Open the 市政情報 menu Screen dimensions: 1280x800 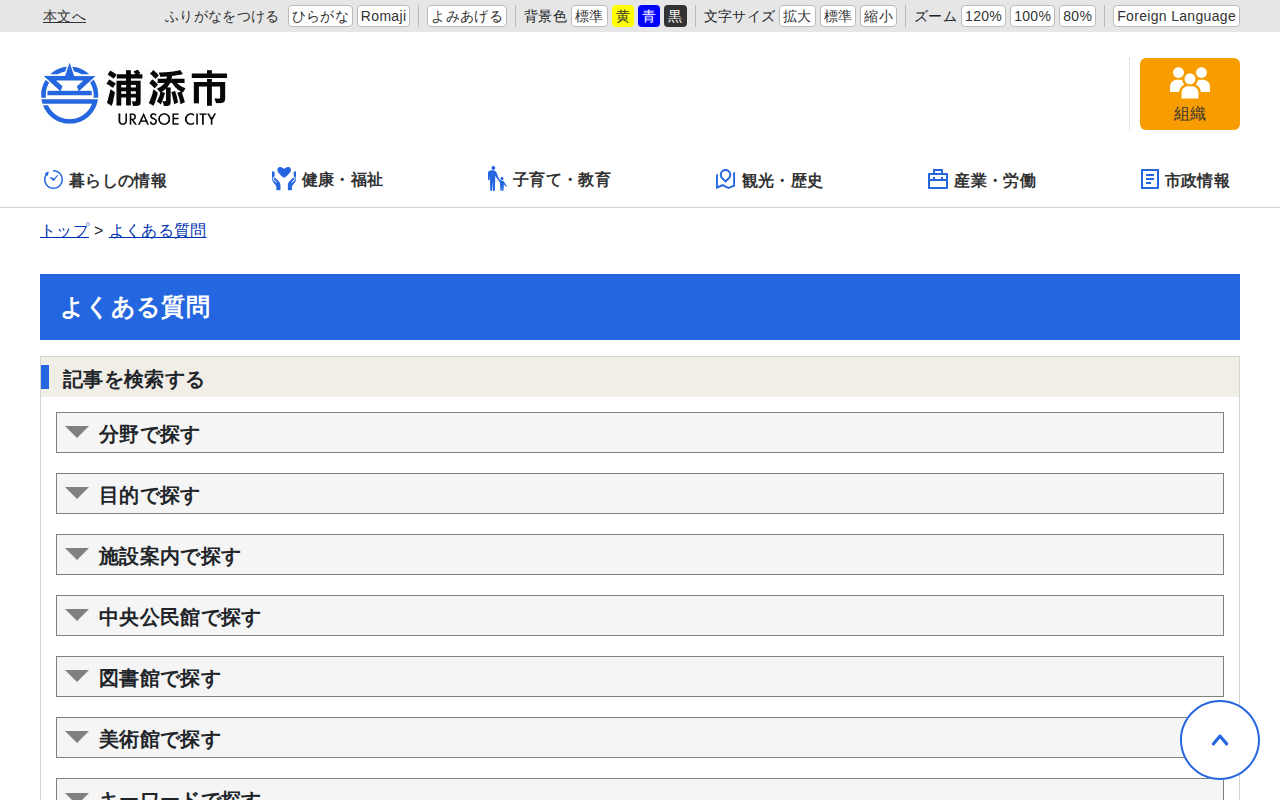click(x=1185, y=180)
